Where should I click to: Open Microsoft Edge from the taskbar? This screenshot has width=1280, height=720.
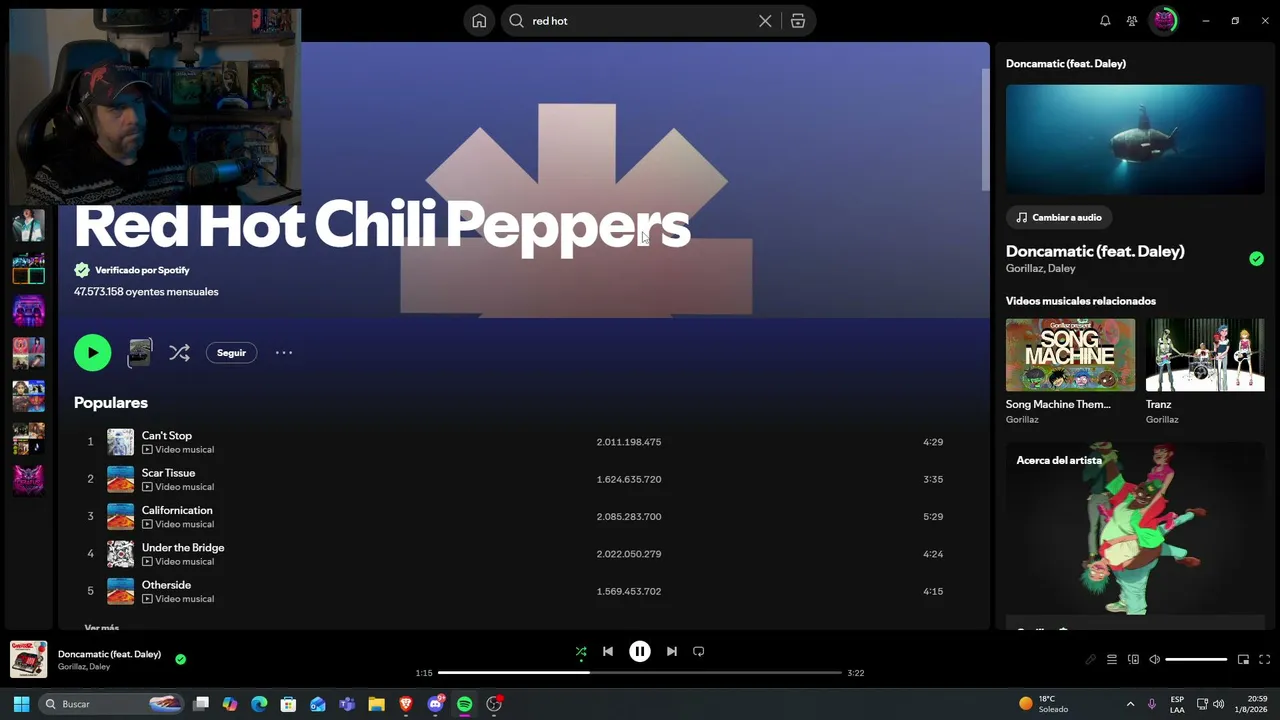point(259,704)
